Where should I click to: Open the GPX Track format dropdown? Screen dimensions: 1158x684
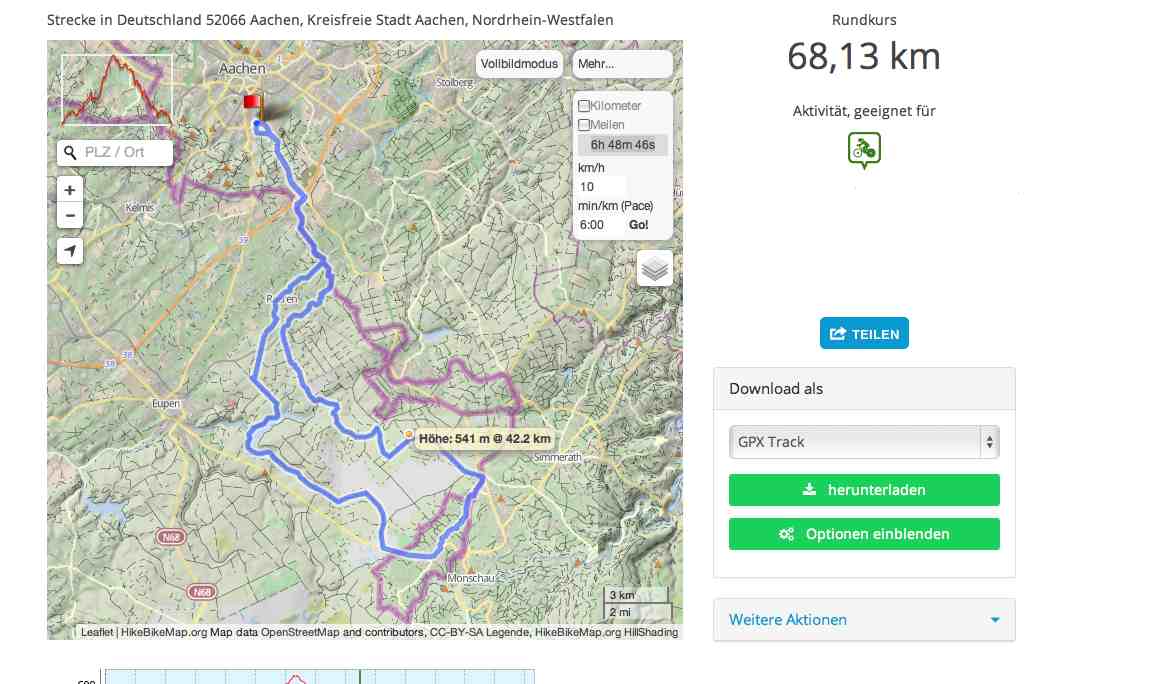tap(864, 441)
